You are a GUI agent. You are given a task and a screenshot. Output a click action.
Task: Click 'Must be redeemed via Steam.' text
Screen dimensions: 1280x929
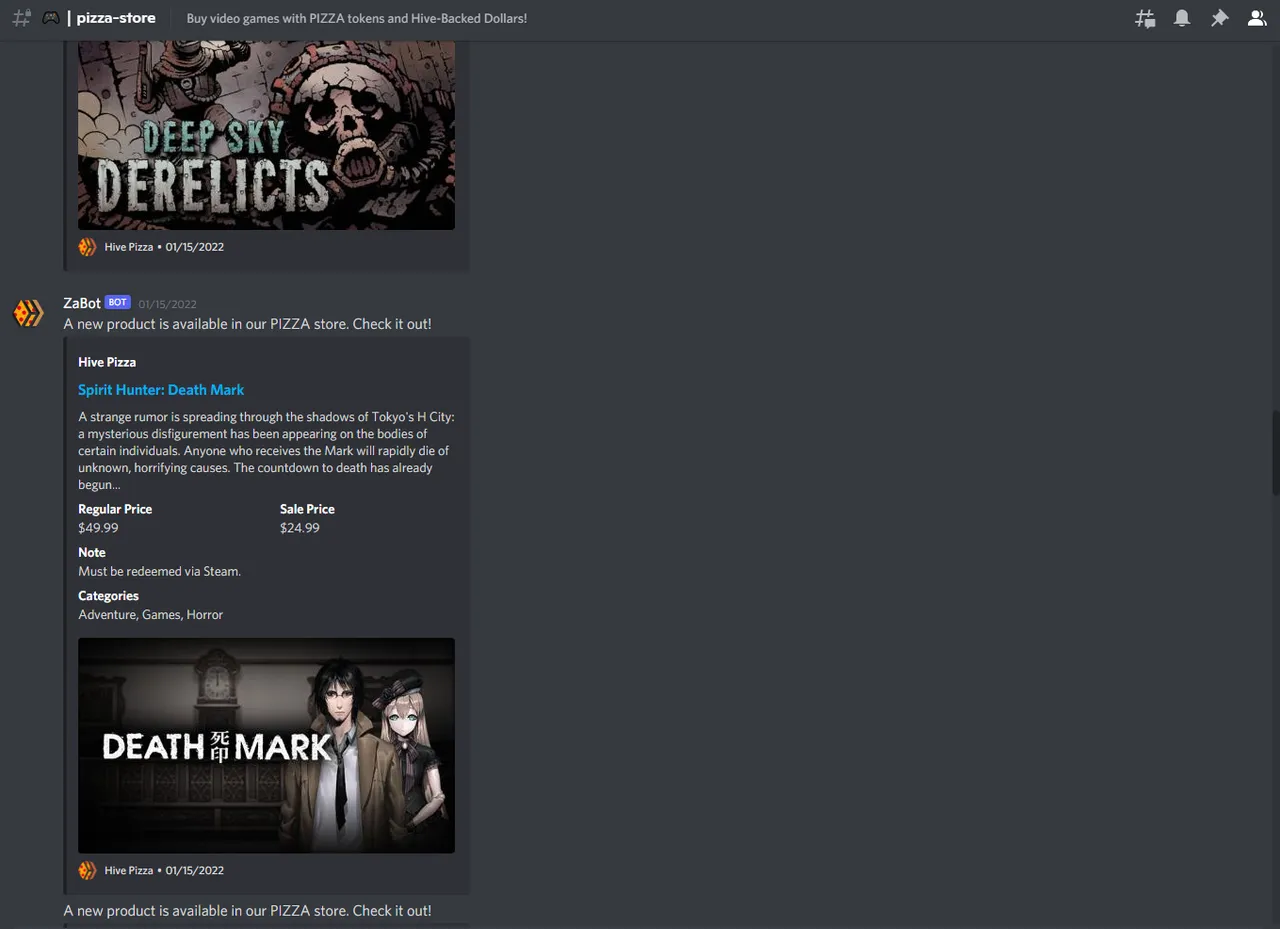coord(160,571)
